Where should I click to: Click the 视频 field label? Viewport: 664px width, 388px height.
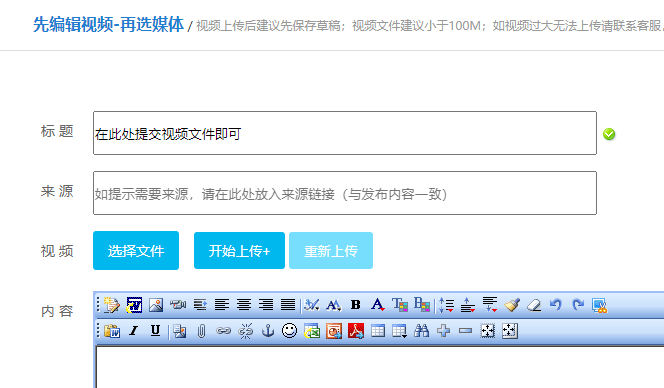point(57,251)
